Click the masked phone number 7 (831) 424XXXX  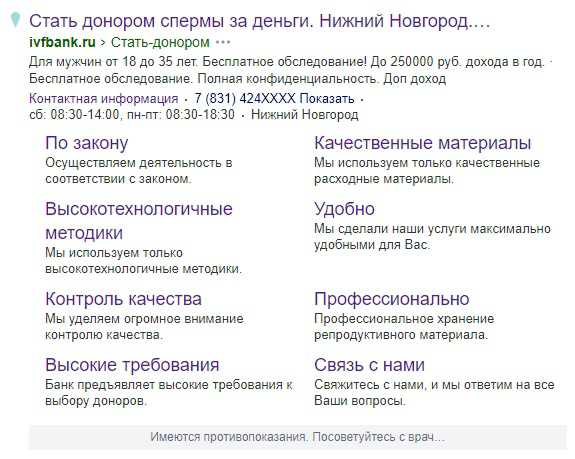click(x=245, y=99)
